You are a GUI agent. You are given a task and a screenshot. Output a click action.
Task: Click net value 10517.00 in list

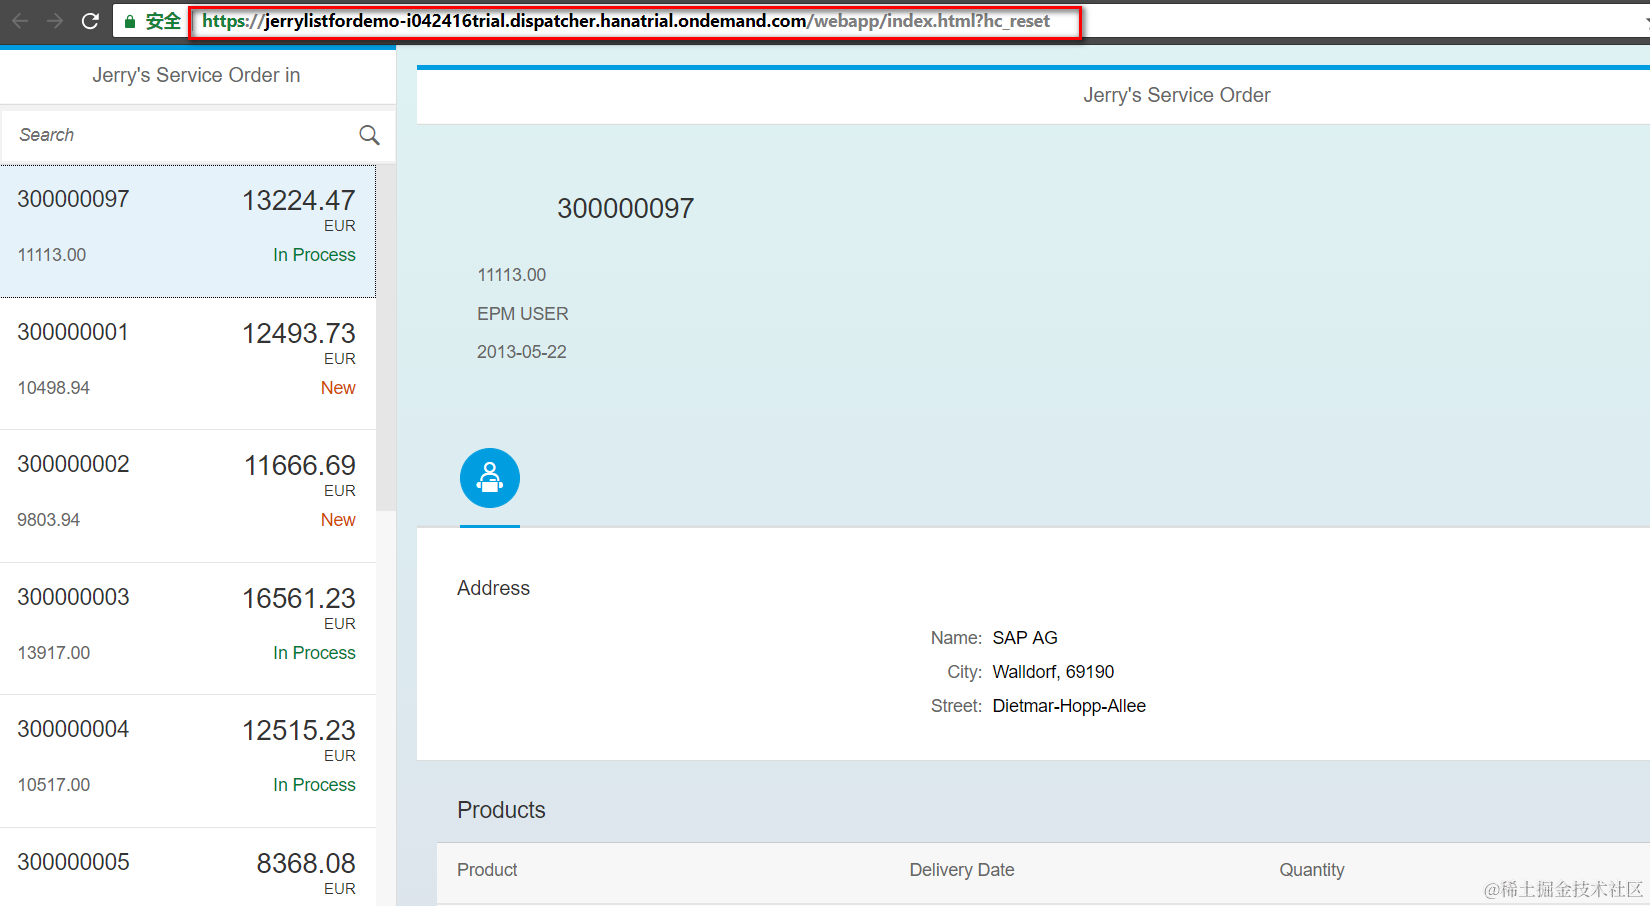pyautogui.click(x=54, y=785)
